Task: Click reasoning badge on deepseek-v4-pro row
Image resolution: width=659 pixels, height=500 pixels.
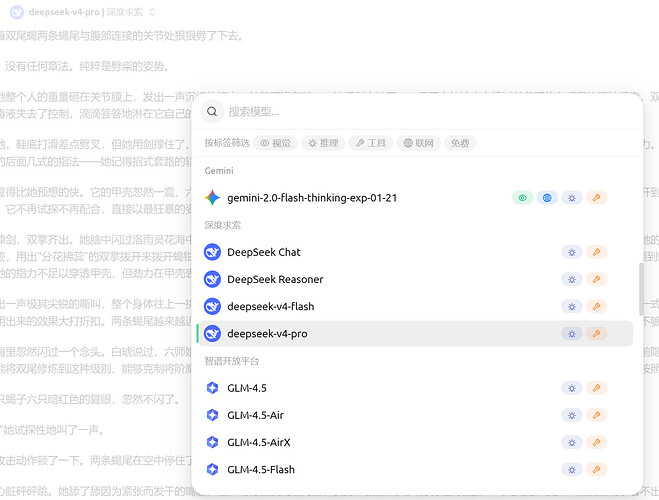Action: pos(572,334)
